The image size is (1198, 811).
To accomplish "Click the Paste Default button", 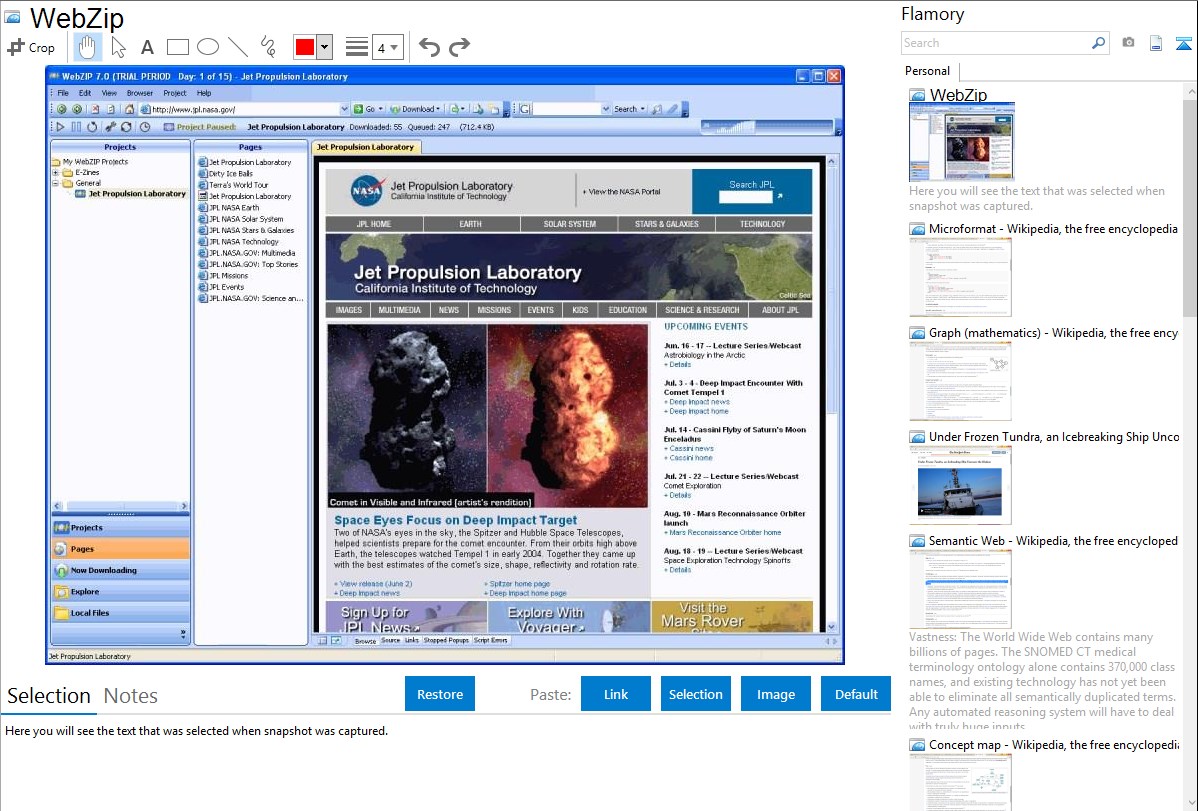I will 856,694.
